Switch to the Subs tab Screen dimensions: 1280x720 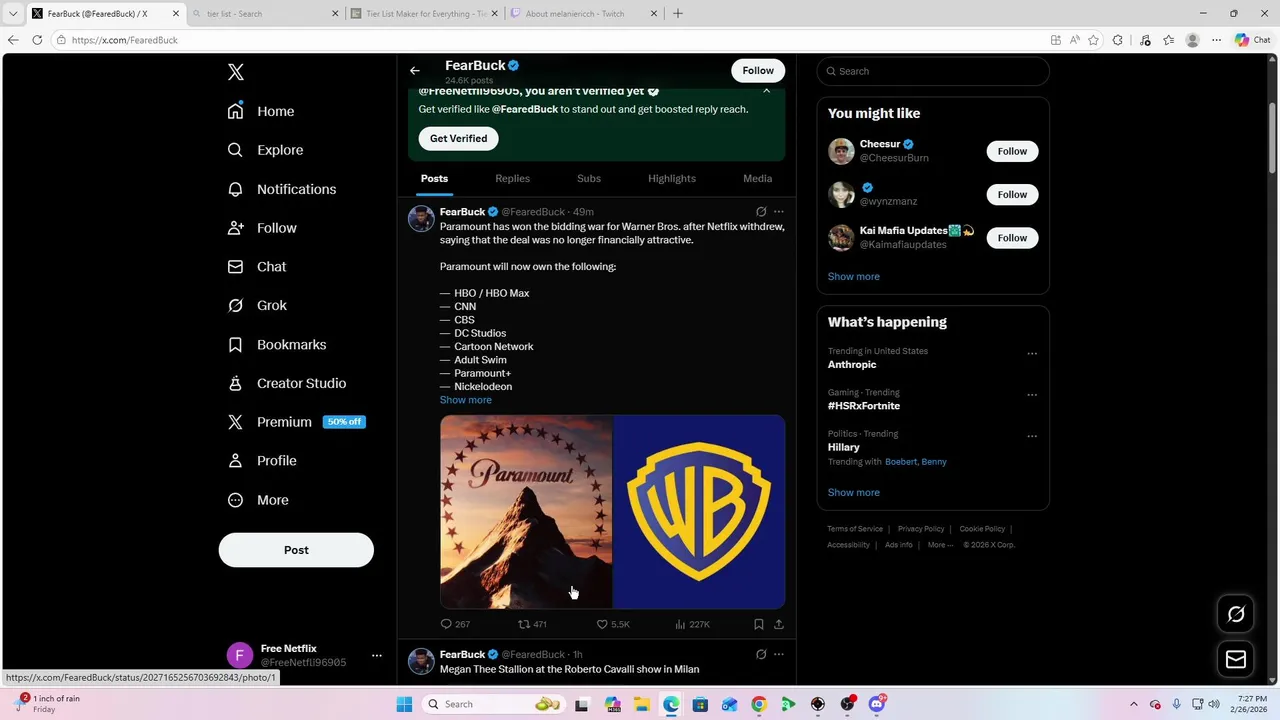[589, 178]
